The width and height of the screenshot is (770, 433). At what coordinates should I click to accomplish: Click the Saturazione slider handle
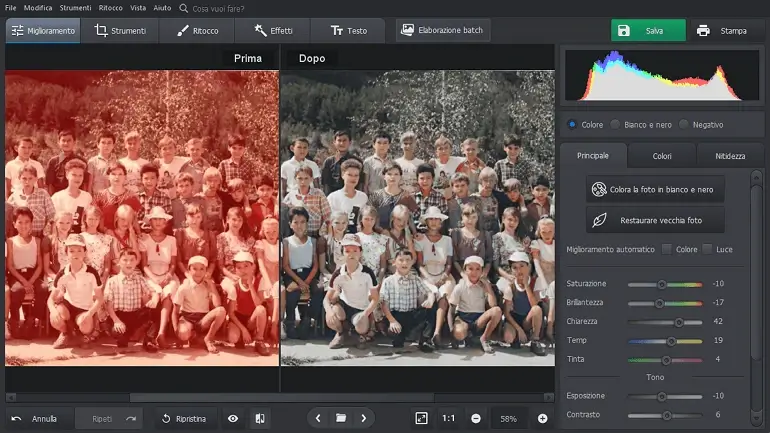pyautogui.click(x=661, y=284)
